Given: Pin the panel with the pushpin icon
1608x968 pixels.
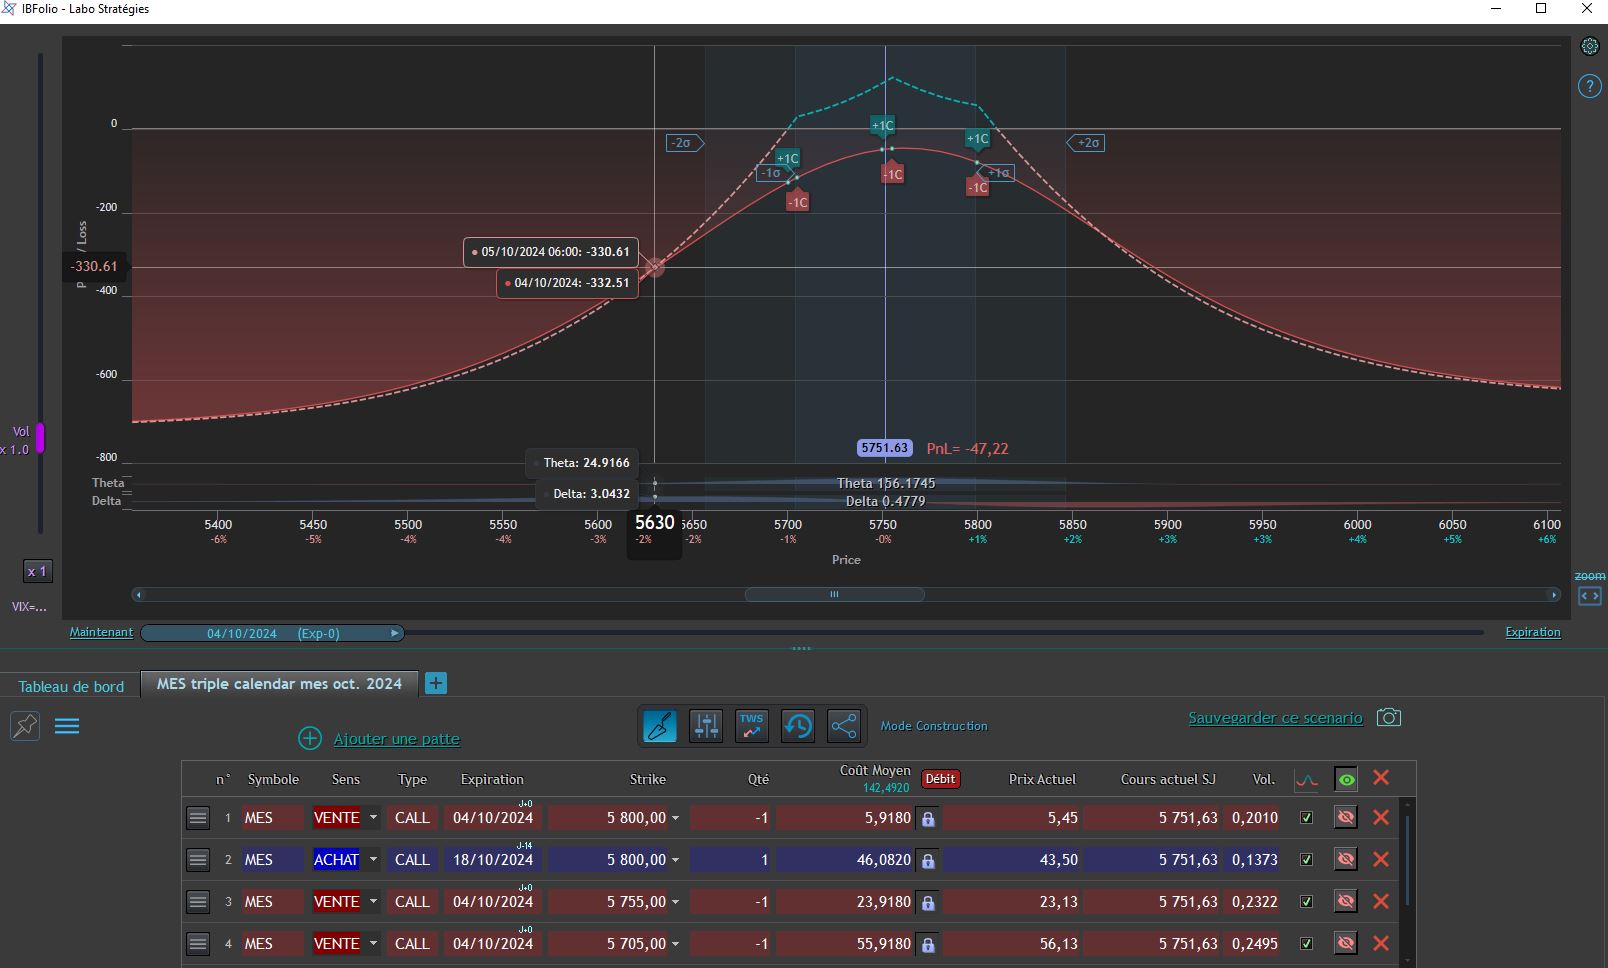Looking at the screenshot, I should (x=25, y=726).
